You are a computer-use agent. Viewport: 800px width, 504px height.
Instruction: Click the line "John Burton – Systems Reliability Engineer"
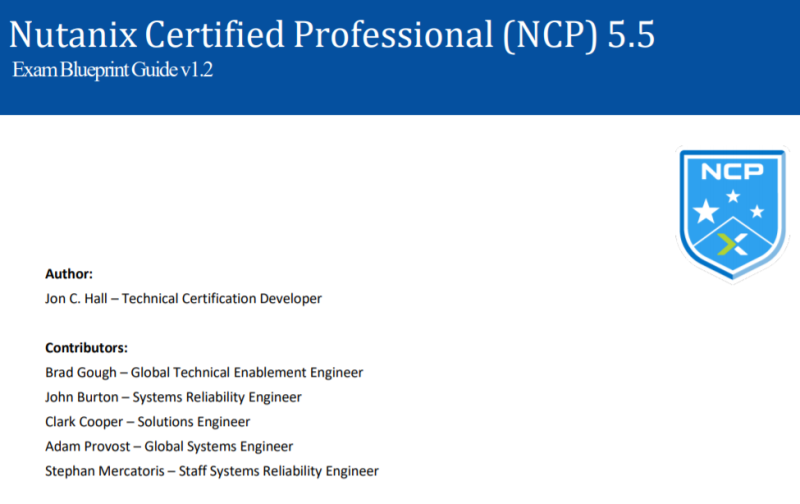[173, 397]
